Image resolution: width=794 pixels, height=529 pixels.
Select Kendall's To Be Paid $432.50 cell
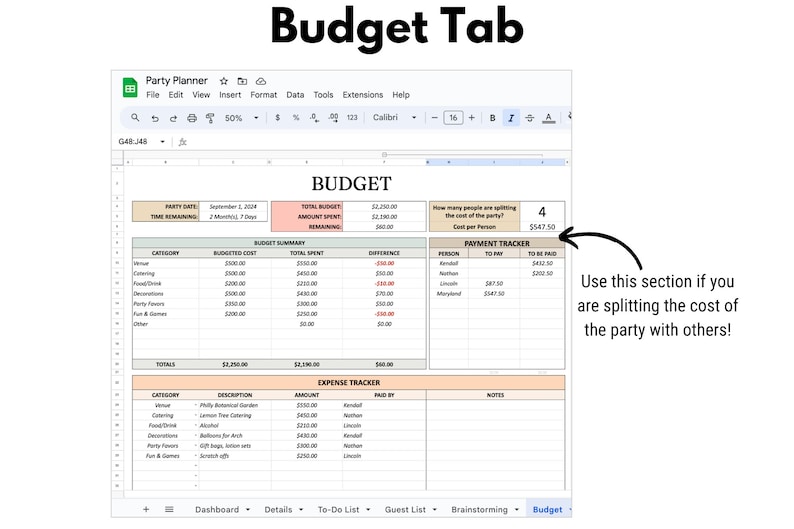(x=542, y=263)
